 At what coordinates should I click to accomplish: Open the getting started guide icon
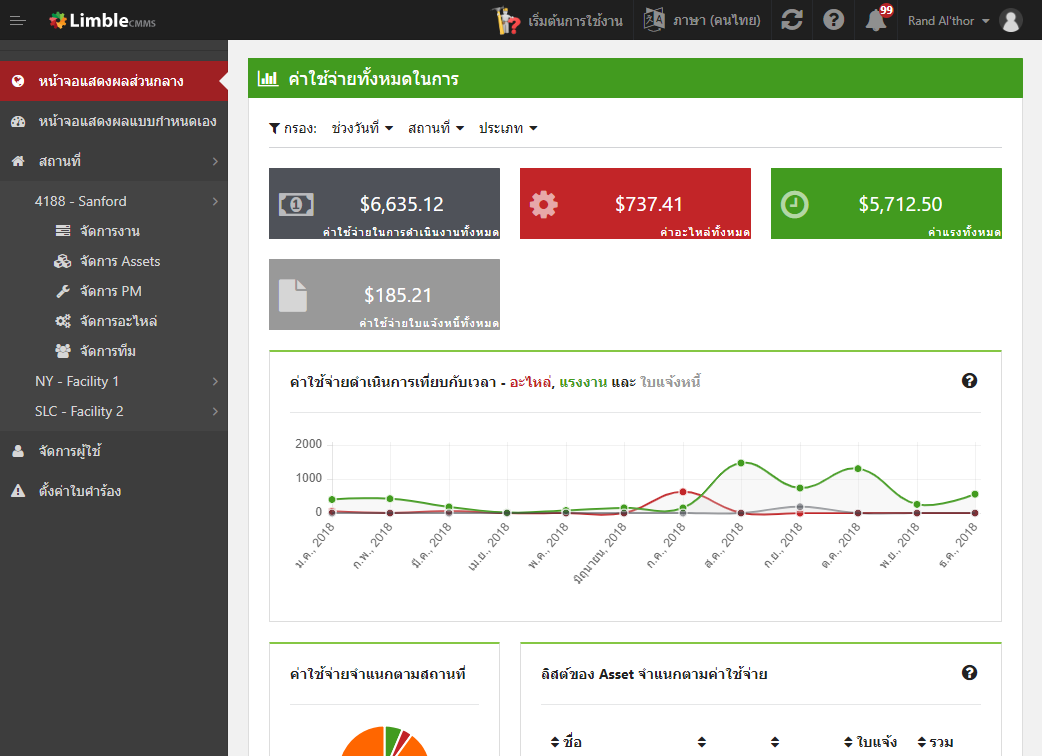click(505, 21)
